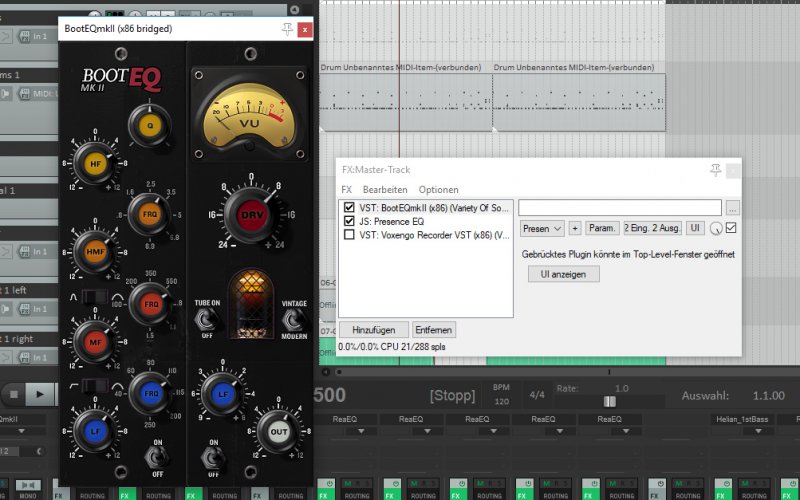Image resolution: width=800 pixels, height=500 pixels.
Task: Click the '+' preset button
Action: [x=574, y=229]
